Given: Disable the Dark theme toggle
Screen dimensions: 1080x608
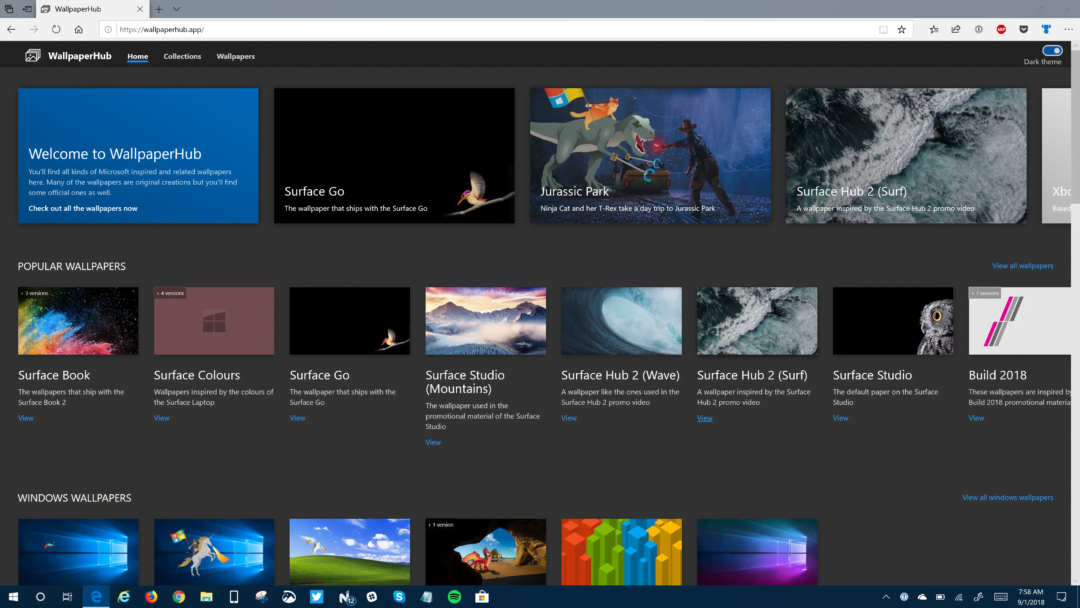Looking at the screenshot, I should pyautogui.click(x=1051, y=50).
